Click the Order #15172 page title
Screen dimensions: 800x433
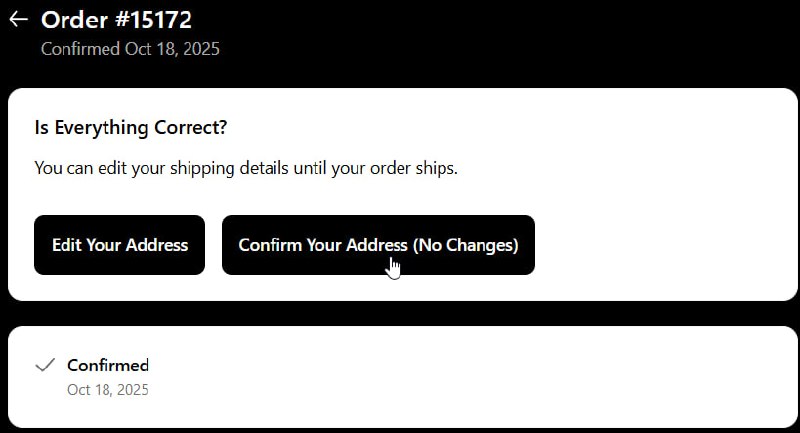116,20
